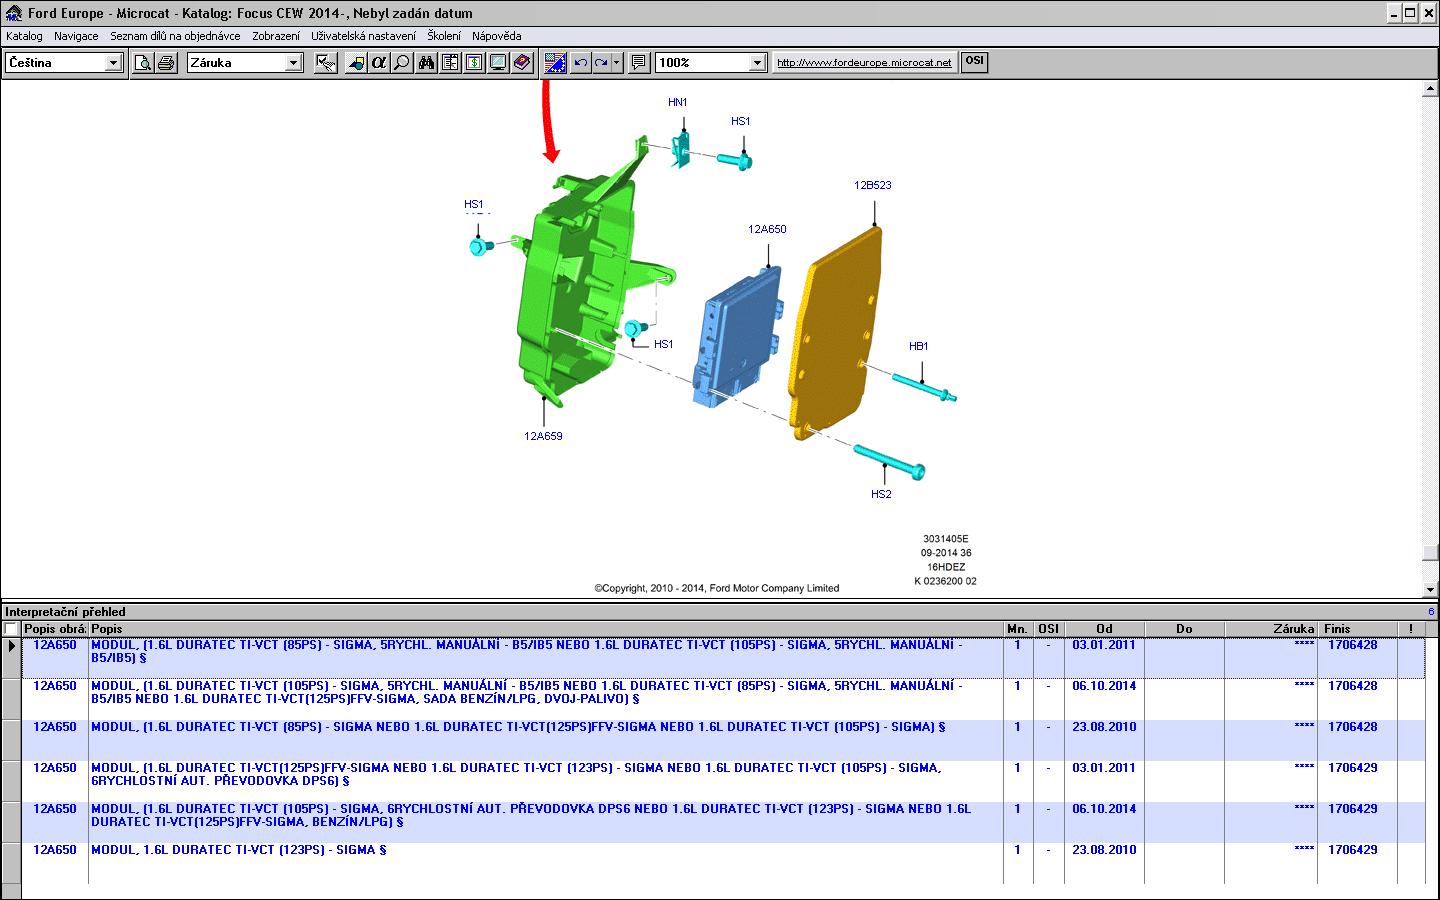Viewport: 1440px width, 900px height.
Task: Select the 12A659 part label in diagram
Action: [543, 436]
